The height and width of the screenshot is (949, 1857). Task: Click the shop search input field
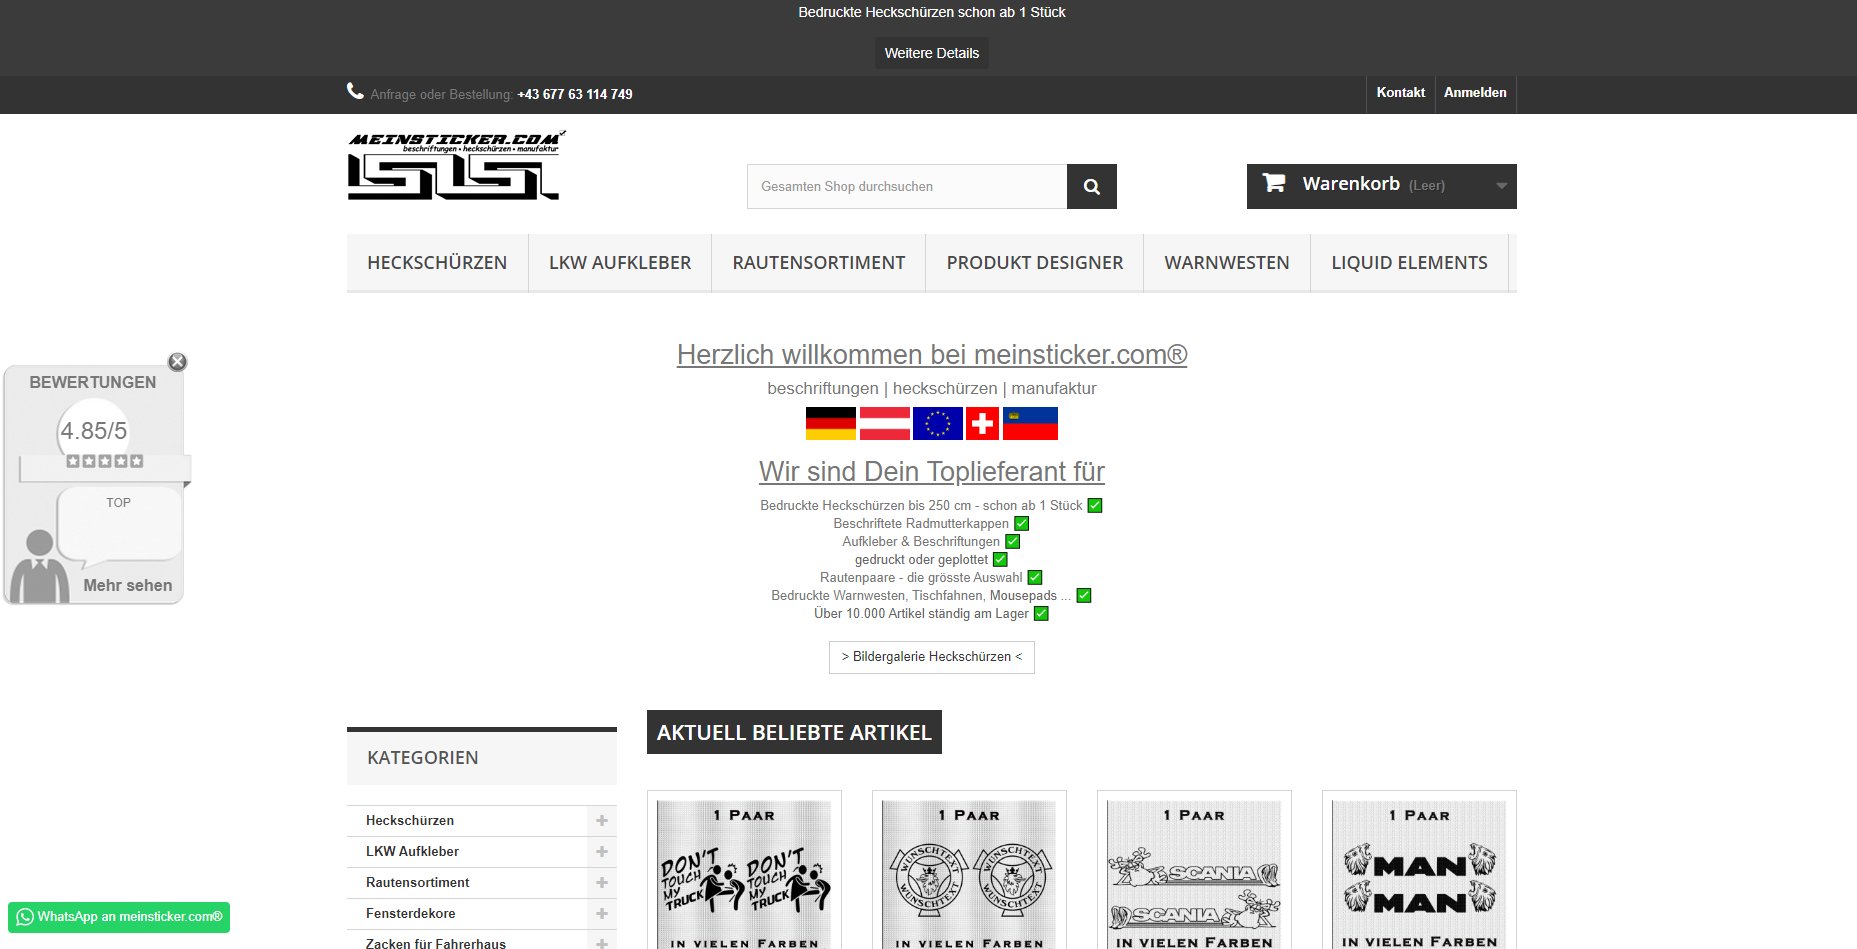click(906, 187)
